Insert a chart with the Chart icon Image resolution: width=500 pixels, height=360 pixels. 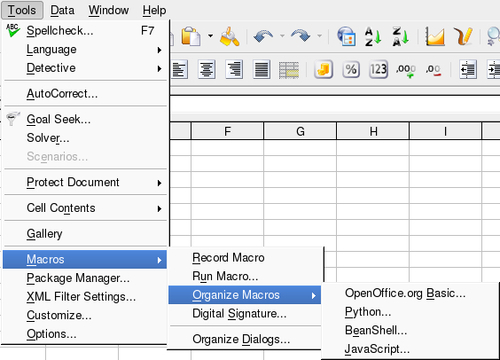435,36
